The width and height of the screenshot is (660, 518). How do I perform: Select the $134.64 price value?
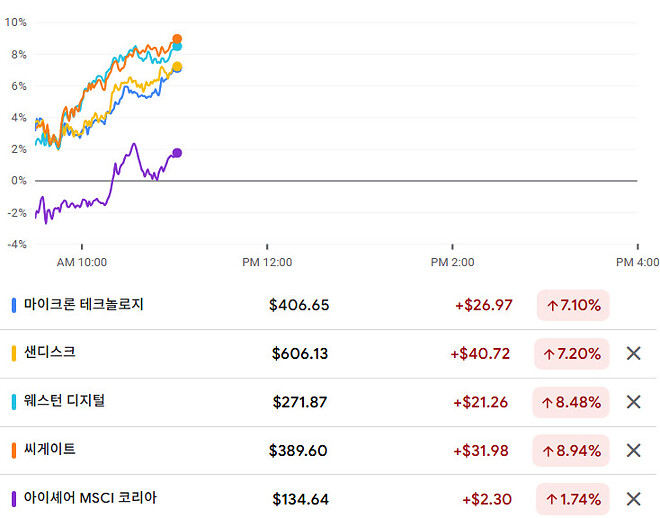(301, 499)
